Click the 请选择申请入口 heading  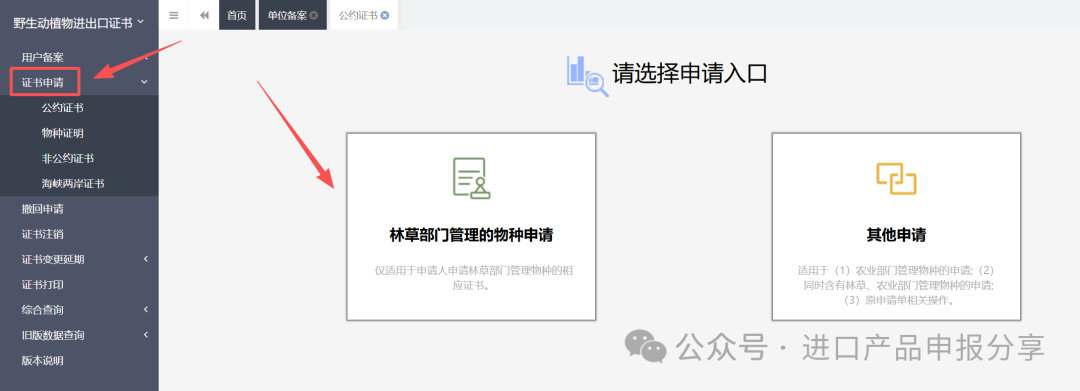point(689,74)
